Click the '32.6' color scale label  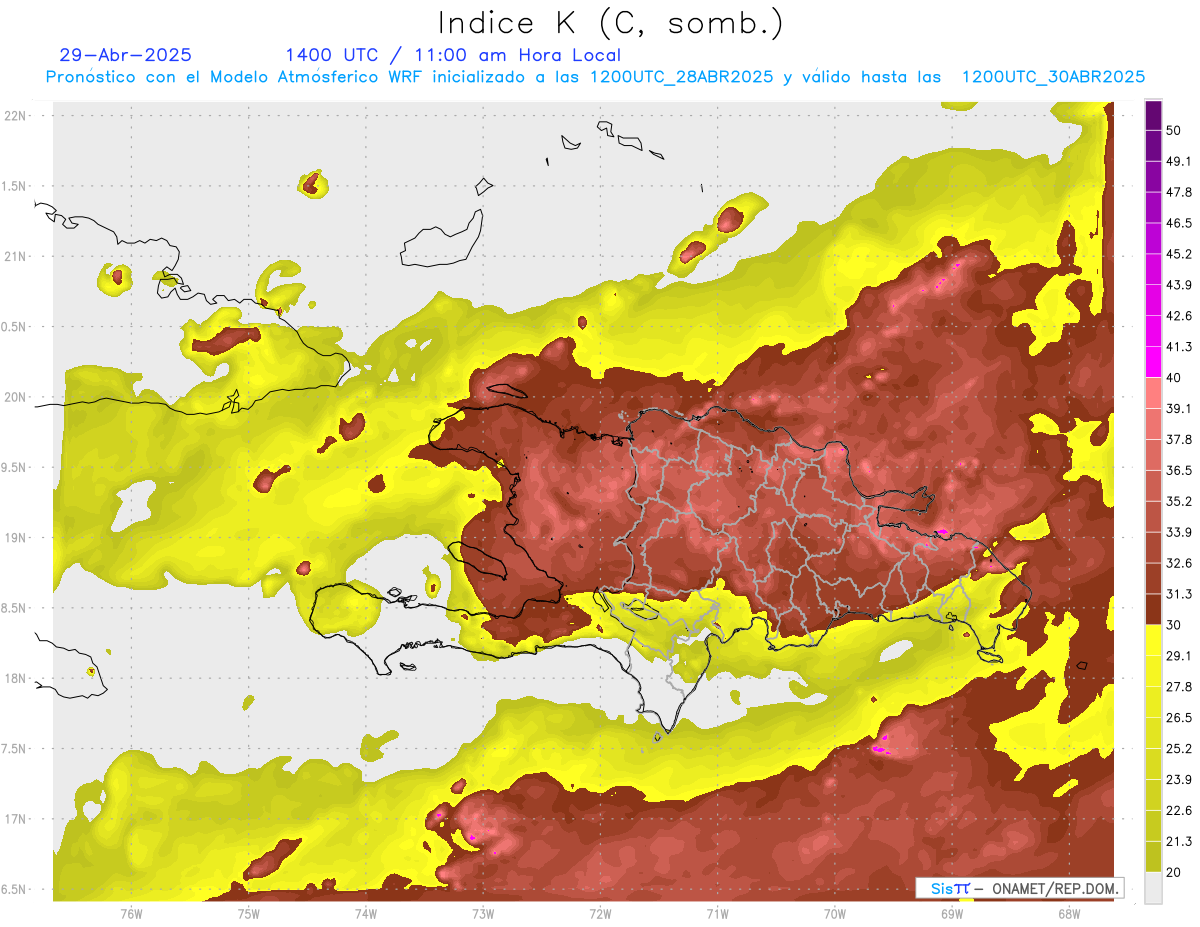click(x=1179, y=563)
